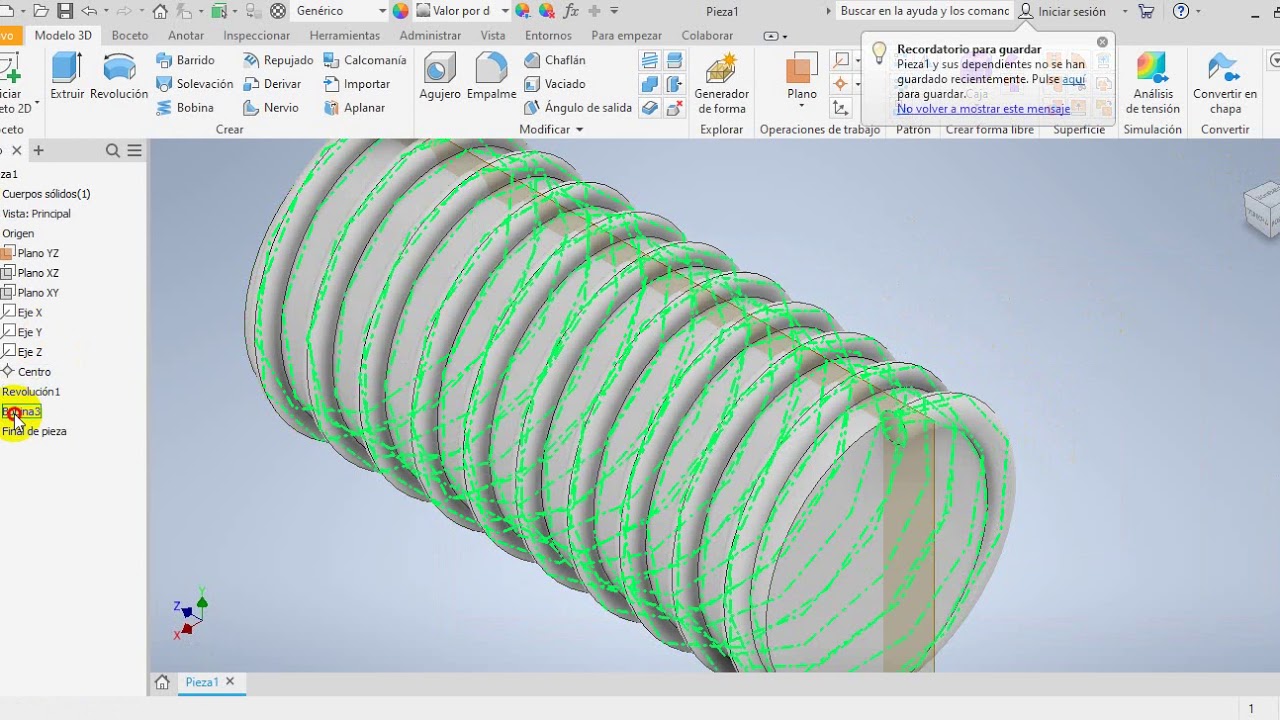This screenshot has width=1280, height=720.
Task: Search the model browser
Action: pos(113,151)
